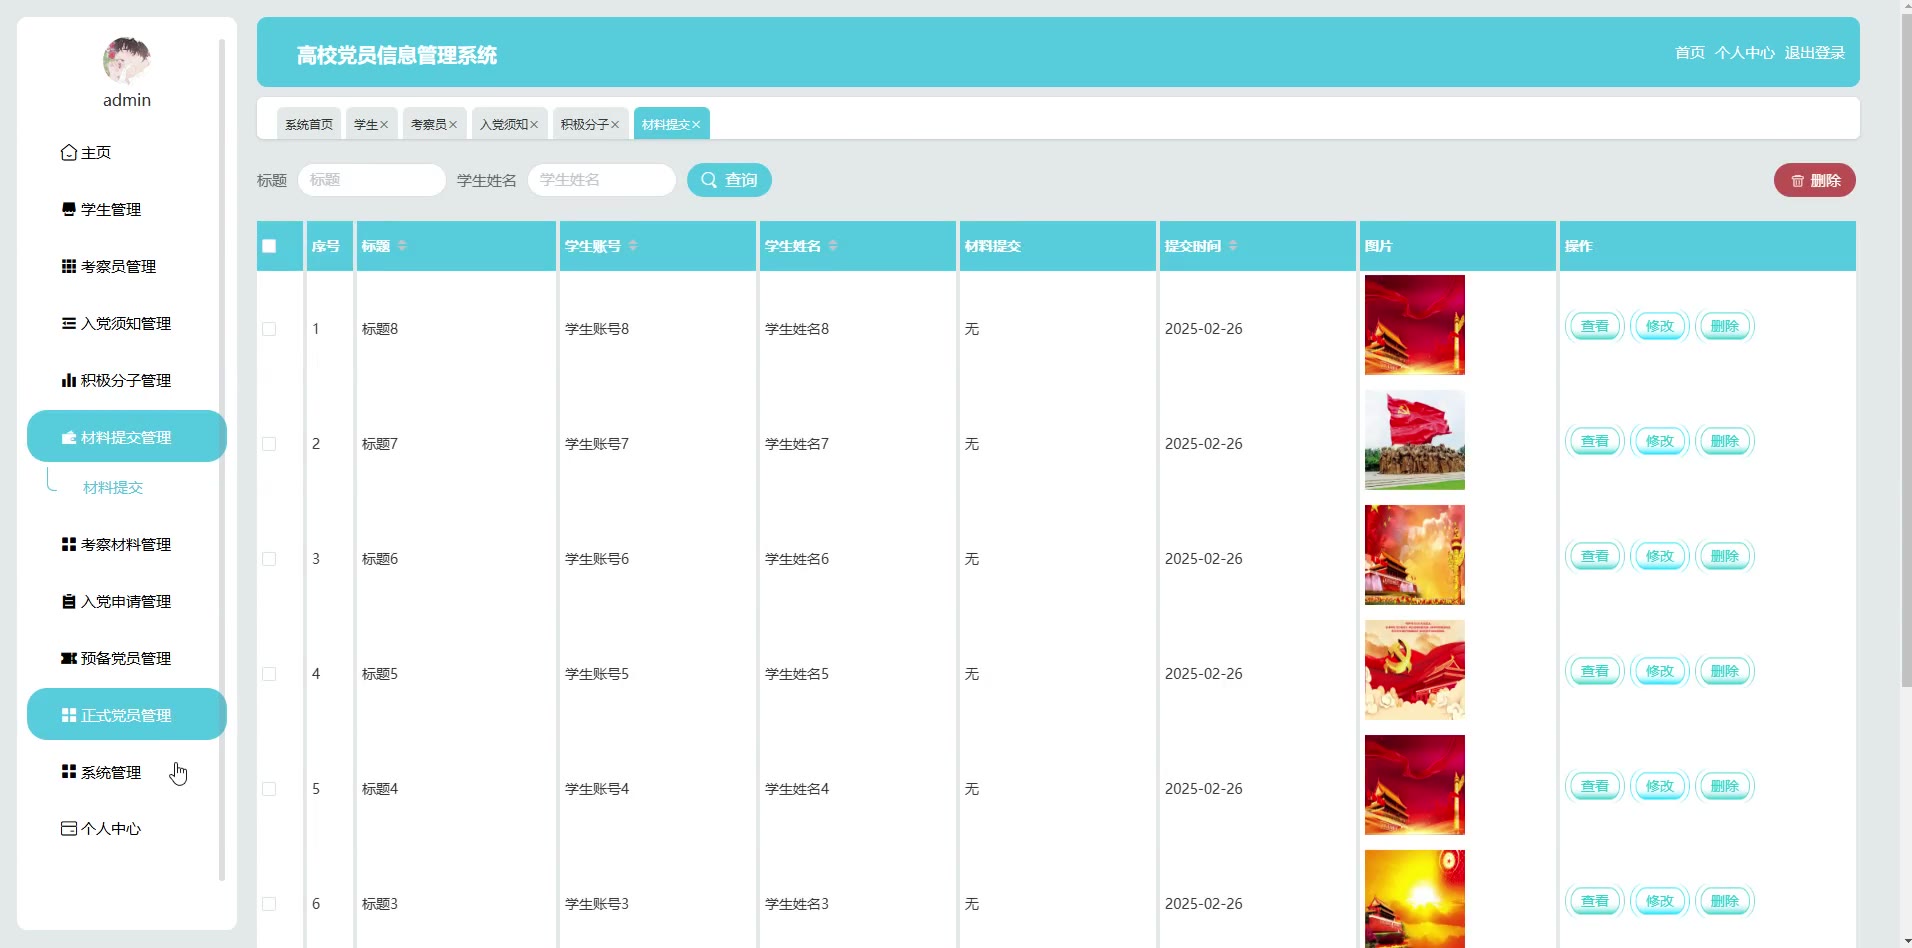Image resolution: width=1912 pixels, height=948 pixels.
Task: Click the 个人中心 card icon
Action: [x=69, y=829]
